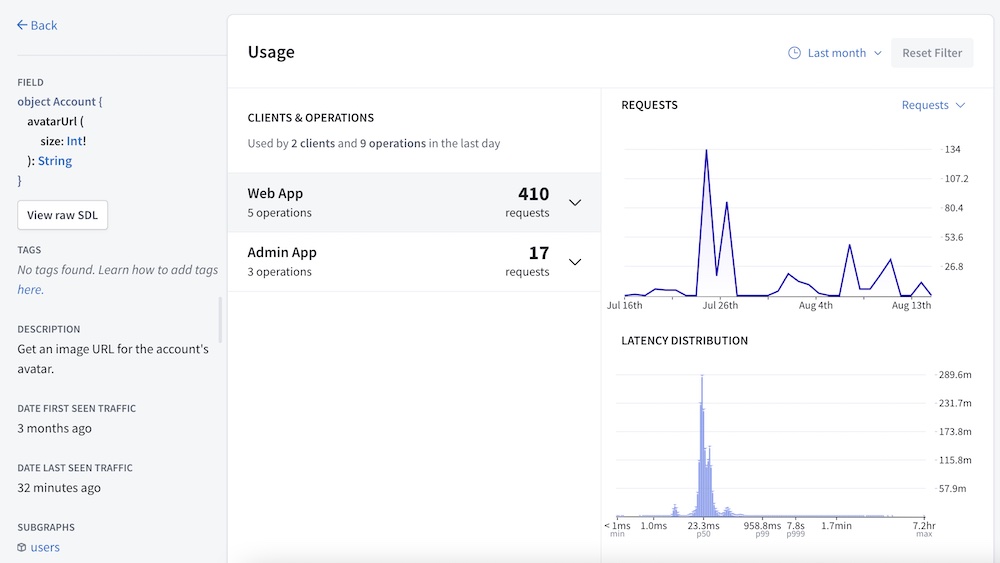Screen dimensions: 1000x563
Task: Go back using the Back arrow link
Action: point(37,26)
